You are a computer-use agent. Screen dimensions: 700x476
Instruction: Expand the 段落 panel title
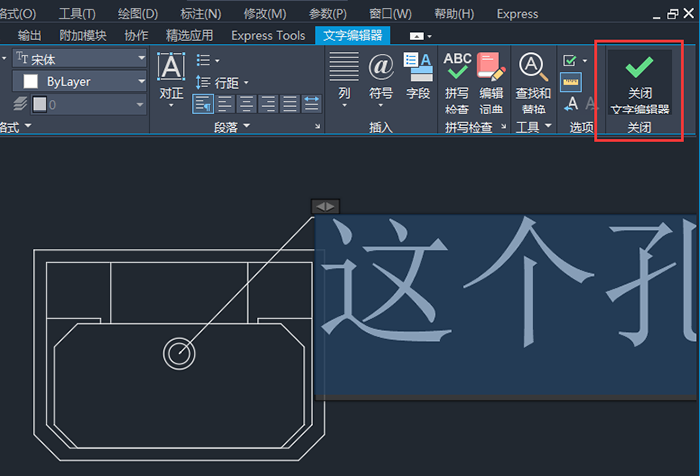point(231,127)
